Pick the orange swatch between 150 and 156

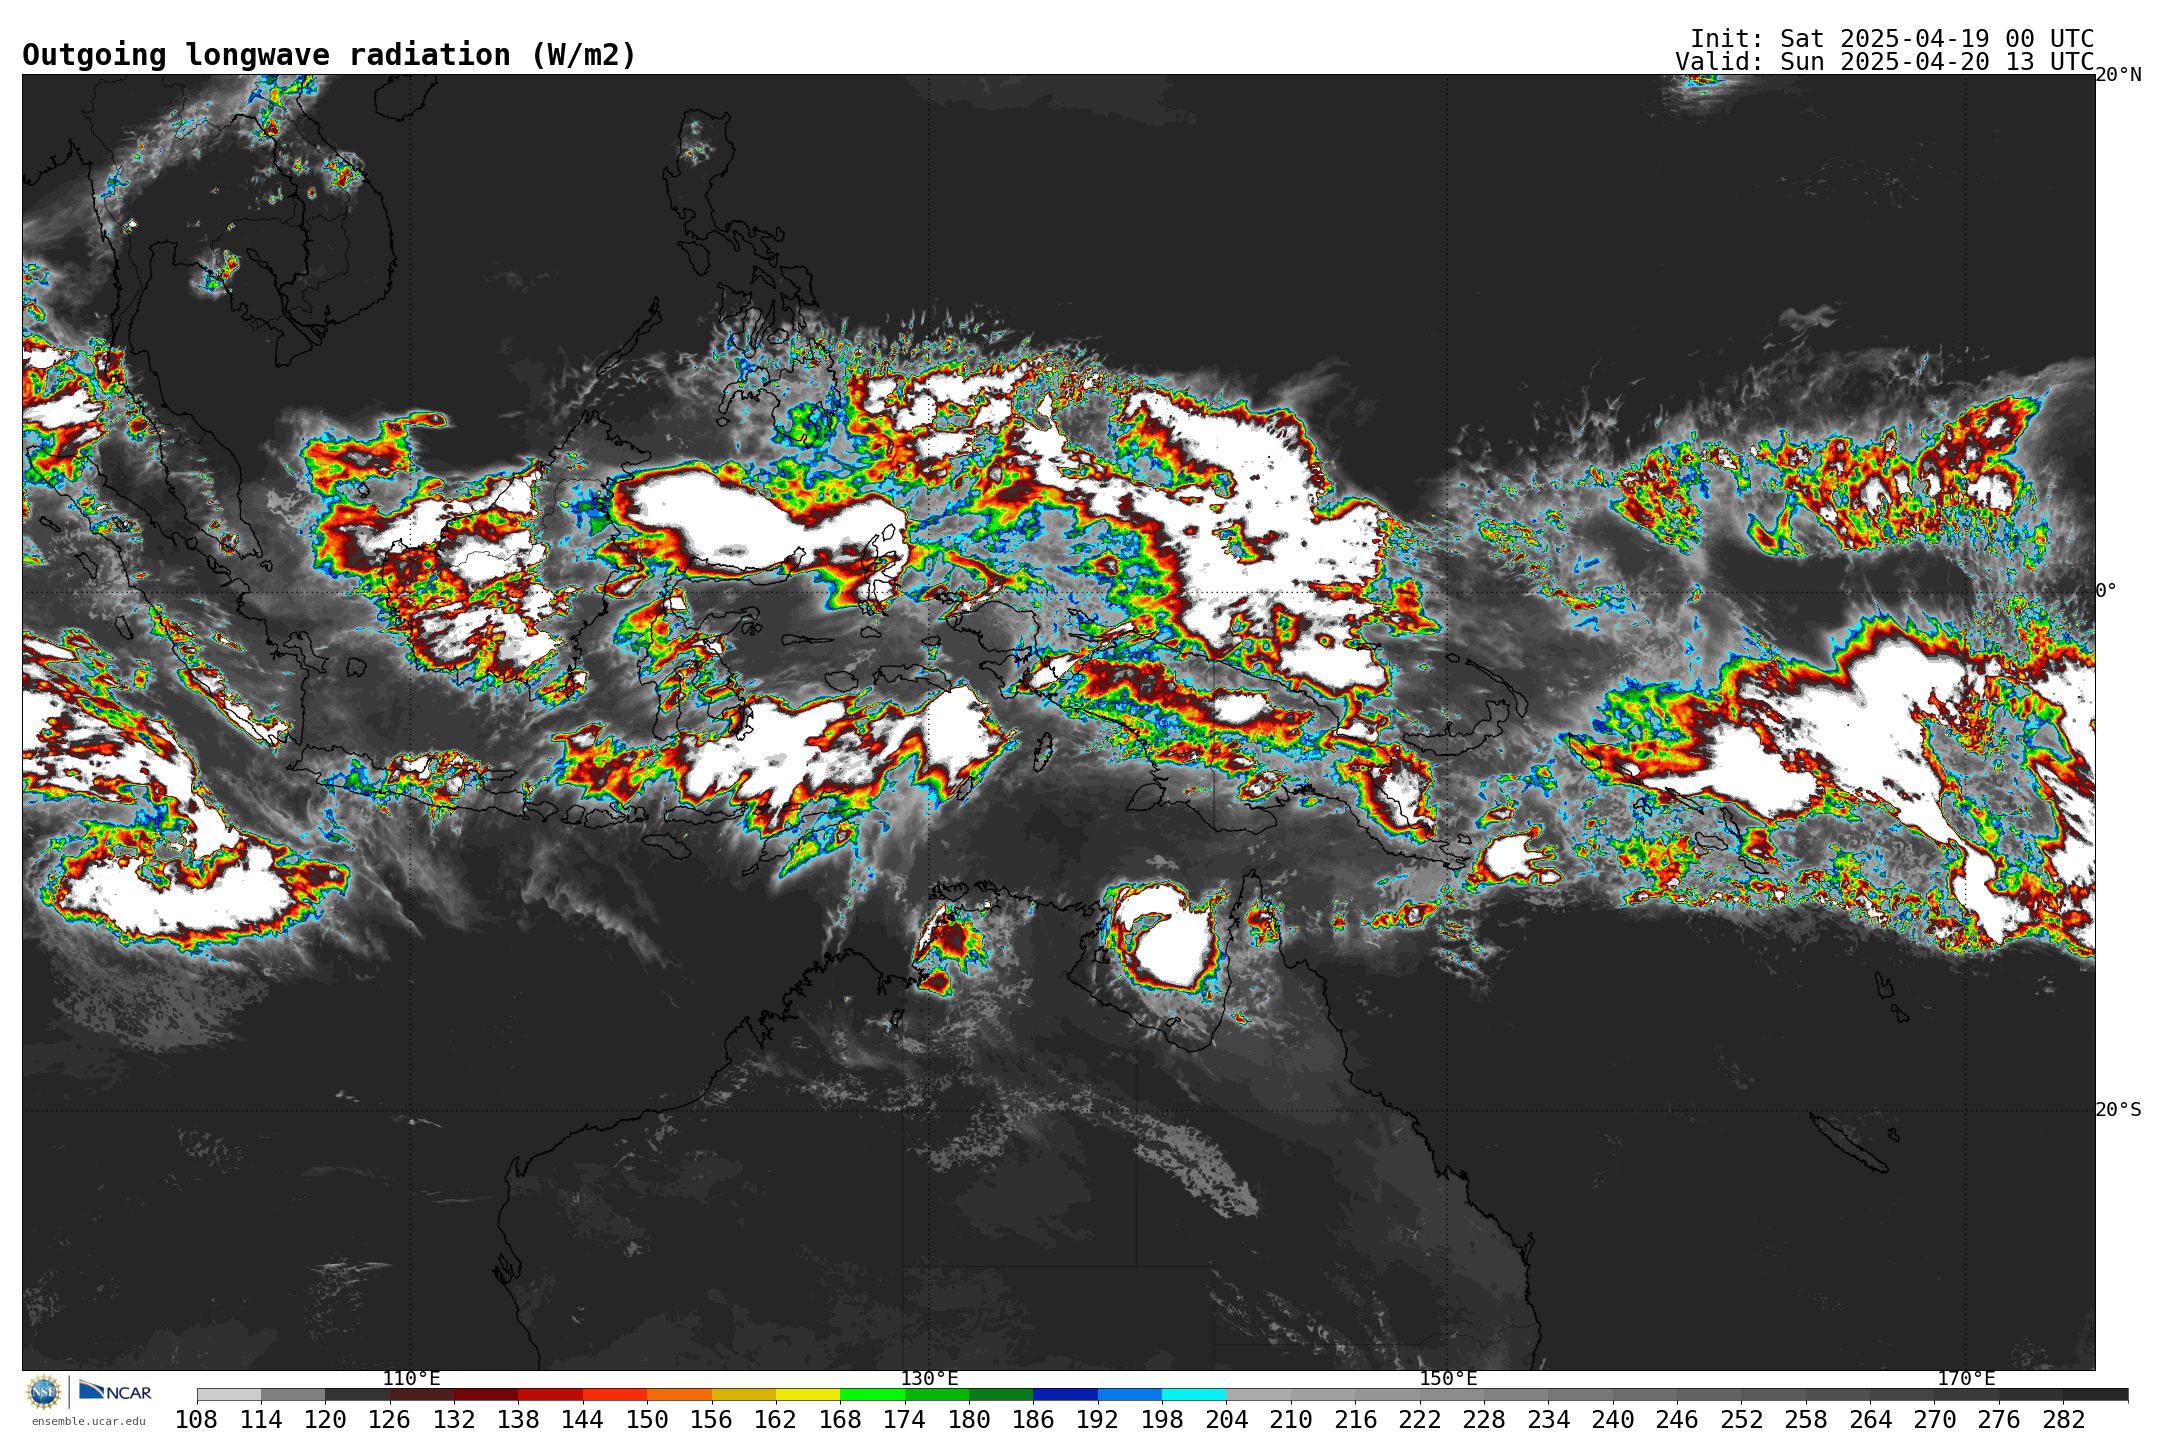click(679, 1394)
